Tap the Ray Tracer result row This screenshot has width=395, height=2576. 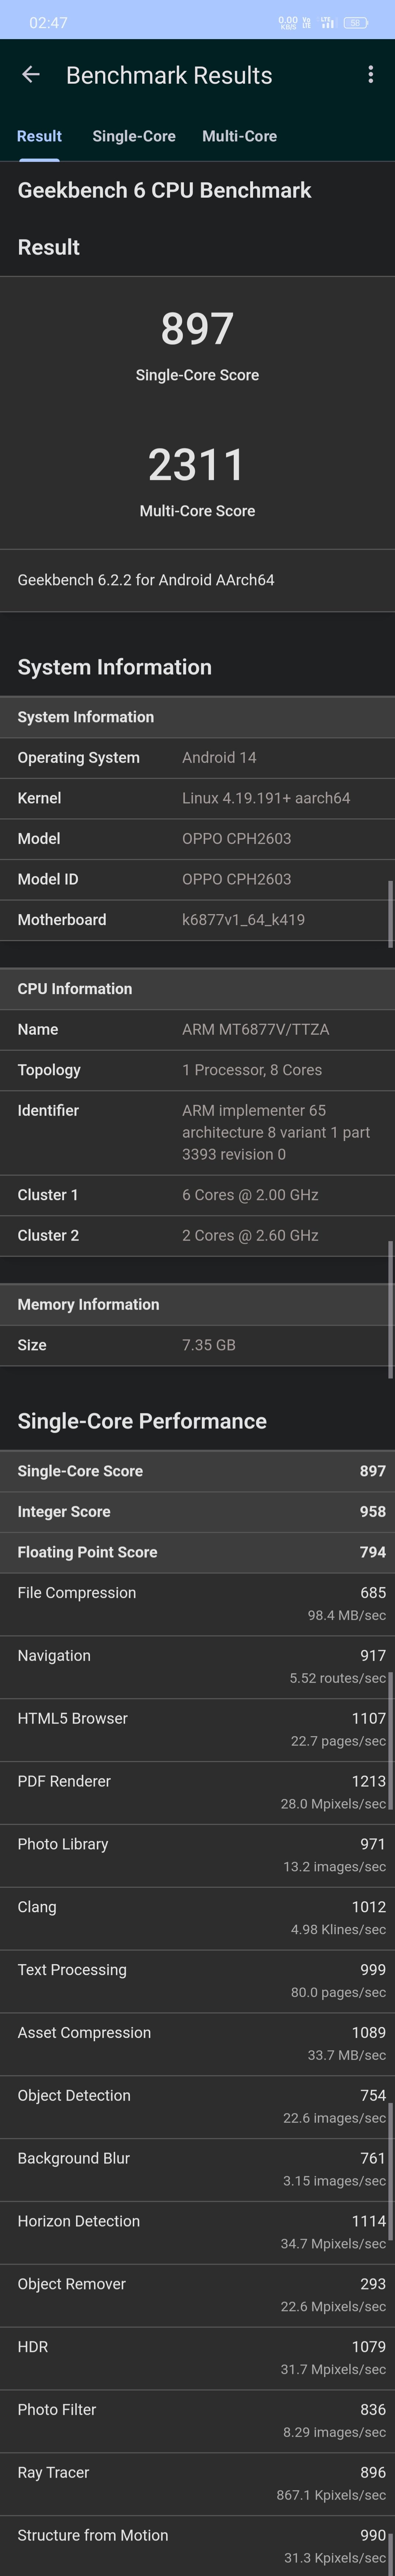coord(197,2484)
